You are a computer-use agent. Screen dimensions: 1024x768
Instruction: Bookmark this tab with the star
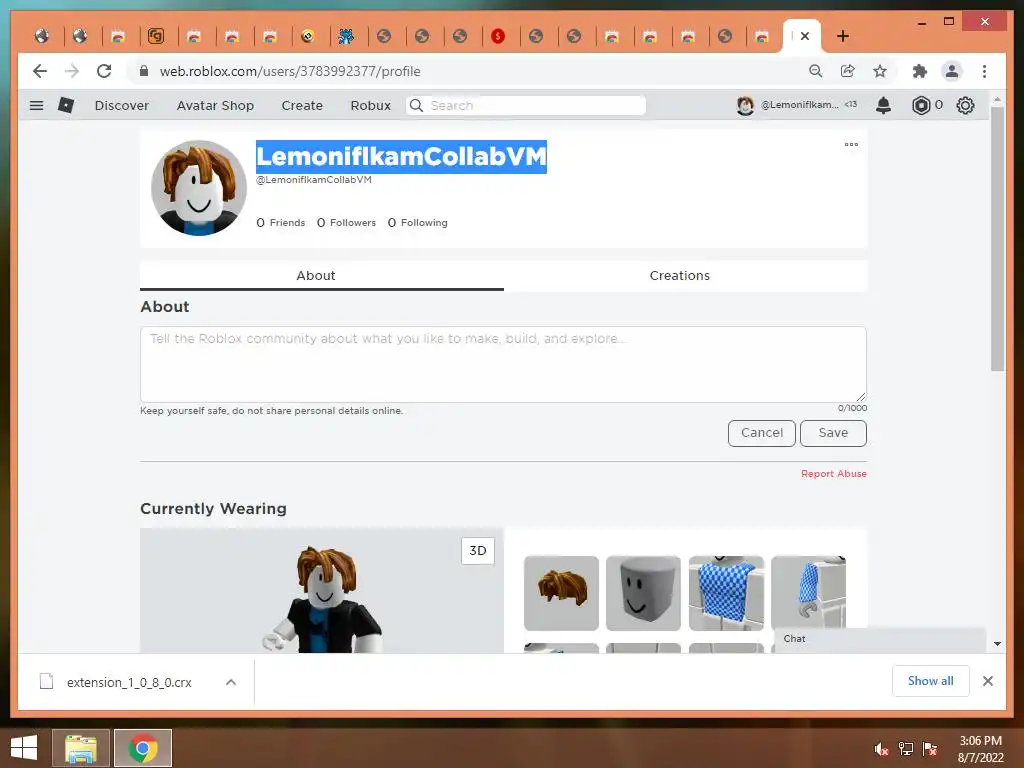[880, 71]
